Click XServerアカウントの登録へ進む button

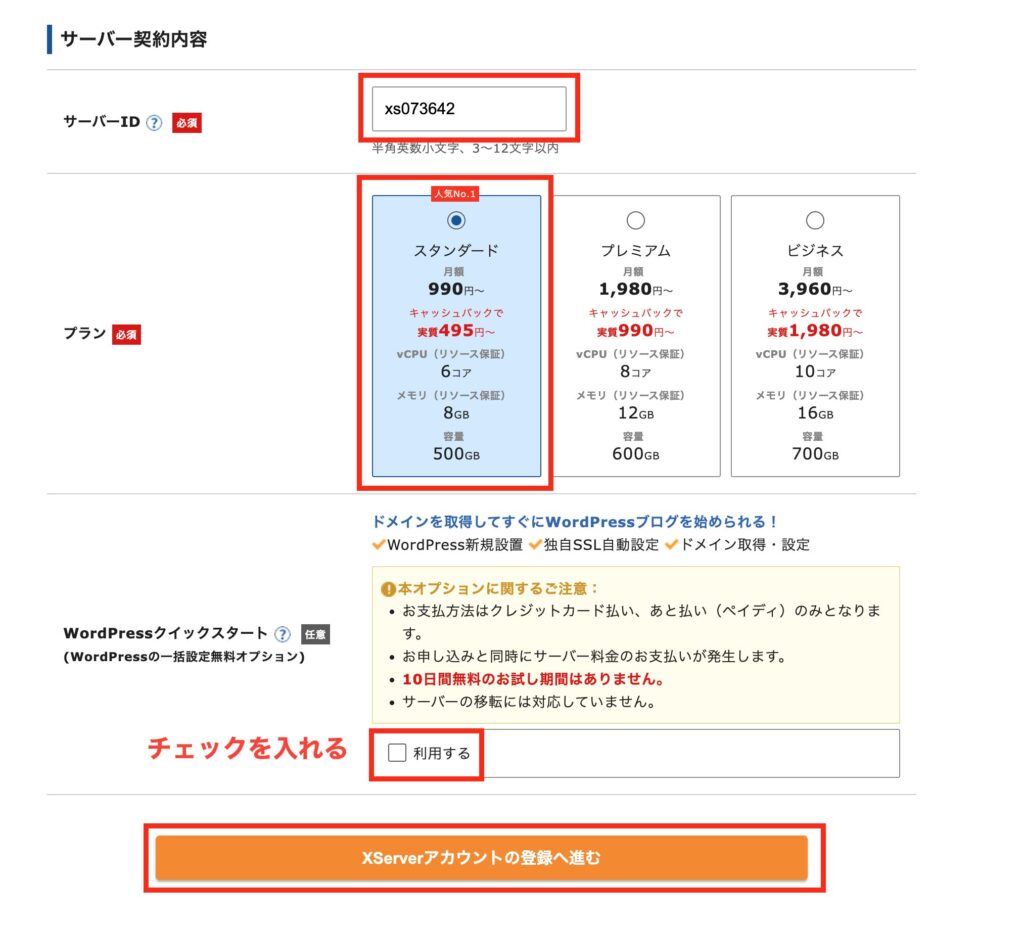click(481, 857)
